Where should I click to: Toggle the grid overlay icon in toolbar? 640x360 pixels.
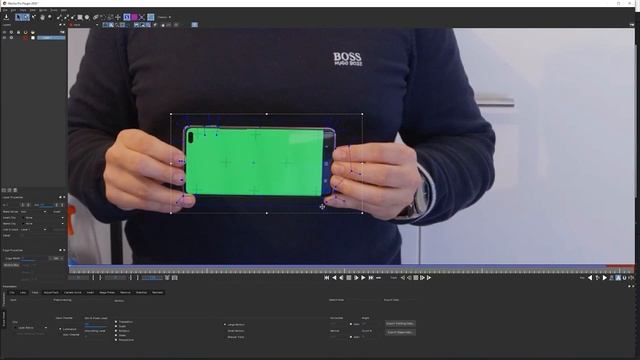(x=151, y=17)
